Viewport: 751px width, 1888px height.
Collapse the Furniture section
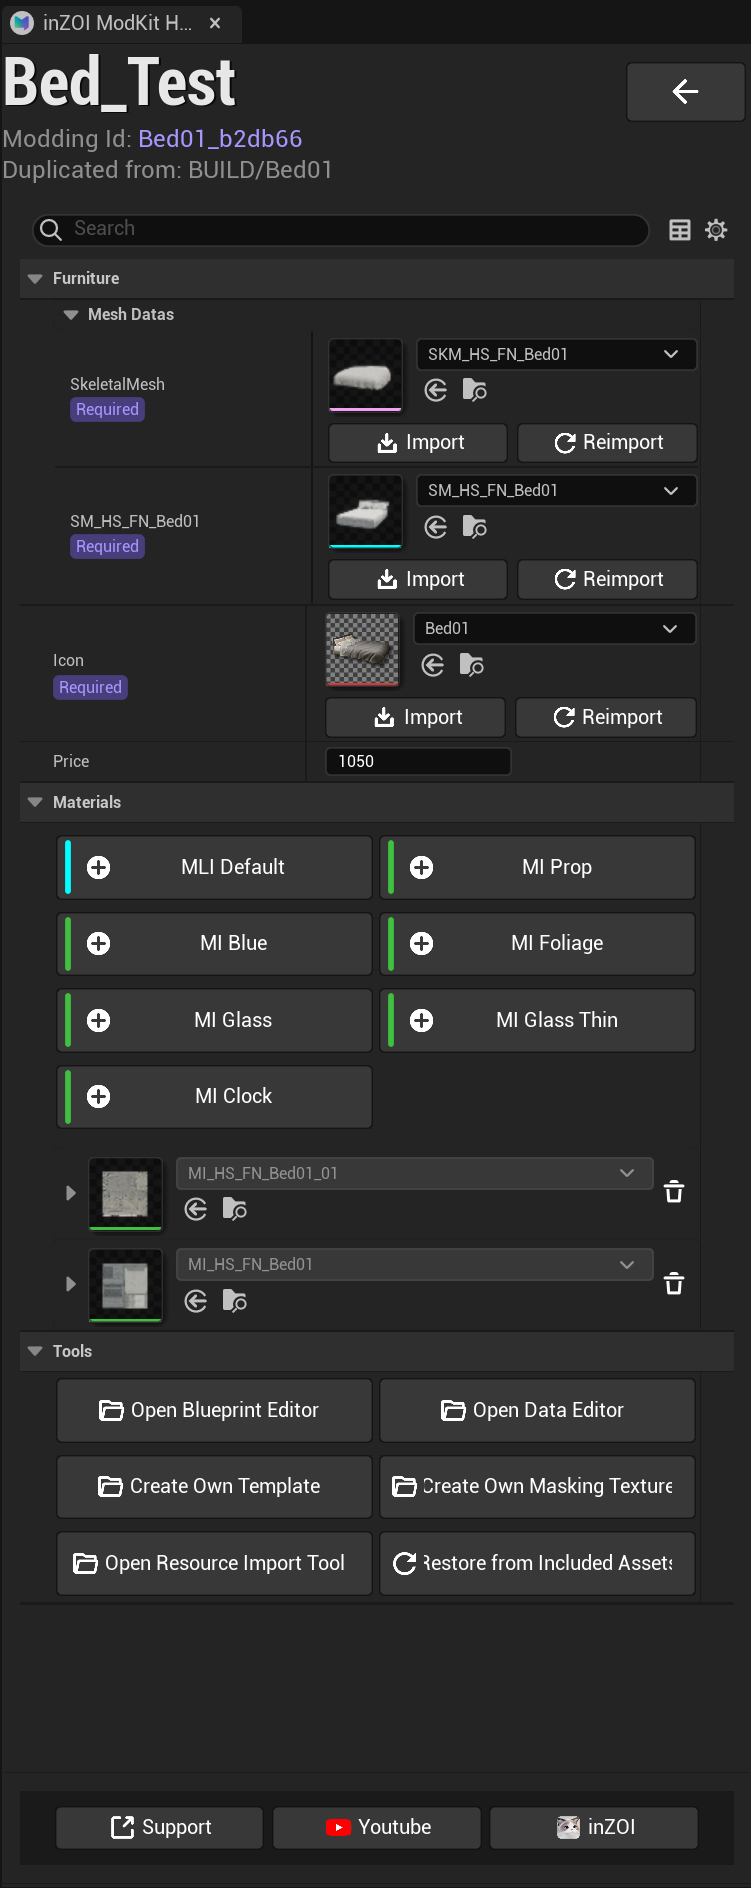pos(35,279)
